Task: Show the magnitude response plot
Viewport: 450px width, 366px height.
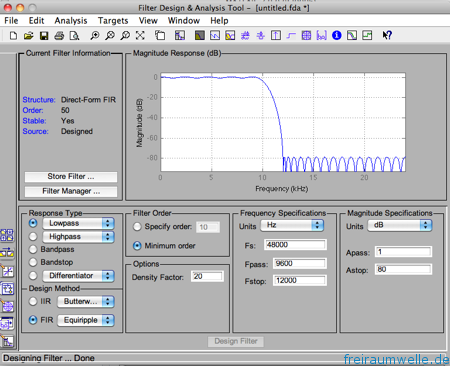Action: coord(200,35)
